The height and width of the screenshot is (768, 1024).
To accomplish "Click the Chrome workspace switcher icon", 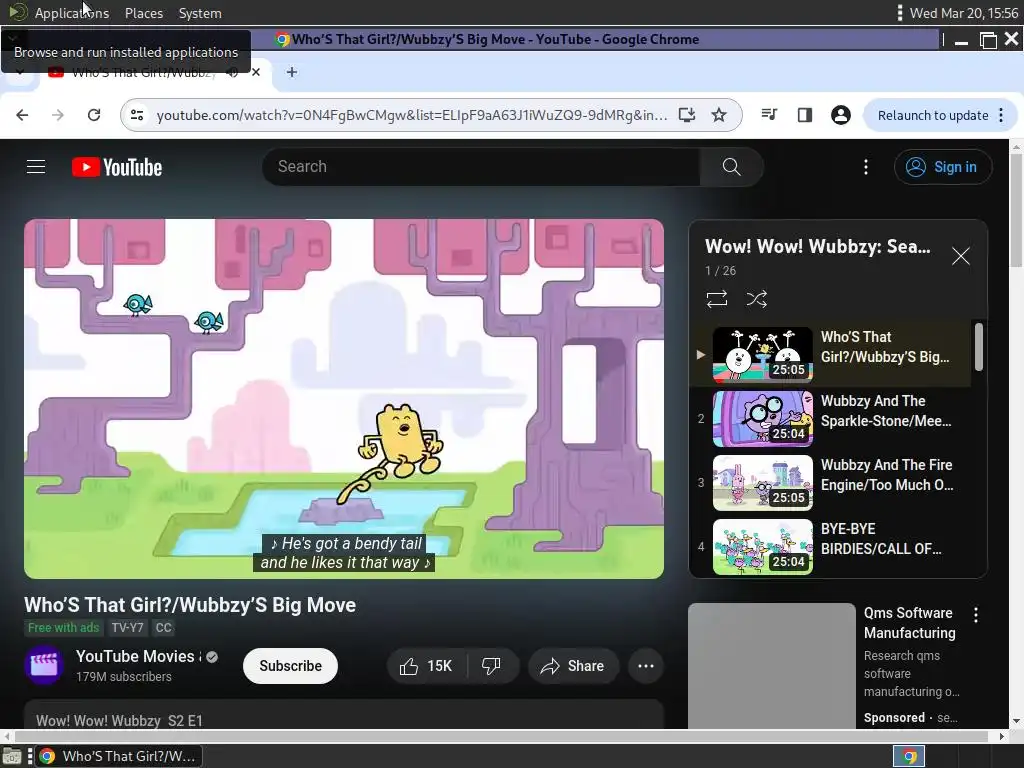I will [x=909, y=756].
